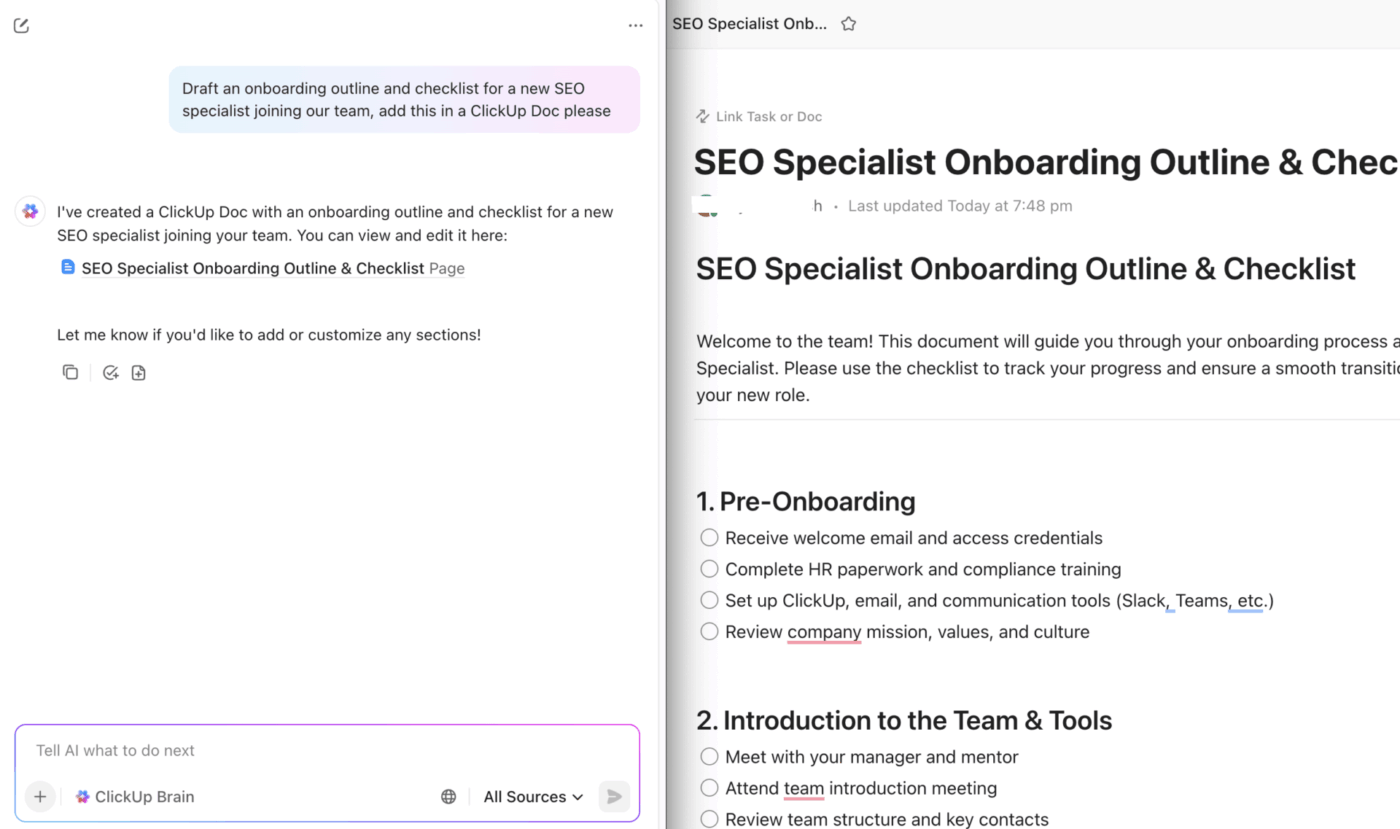Expand the All Sources dropdown
Image resolution: width=1400 pixels, height=829 pixels.
pyautogui.click(x=533, y=797)
